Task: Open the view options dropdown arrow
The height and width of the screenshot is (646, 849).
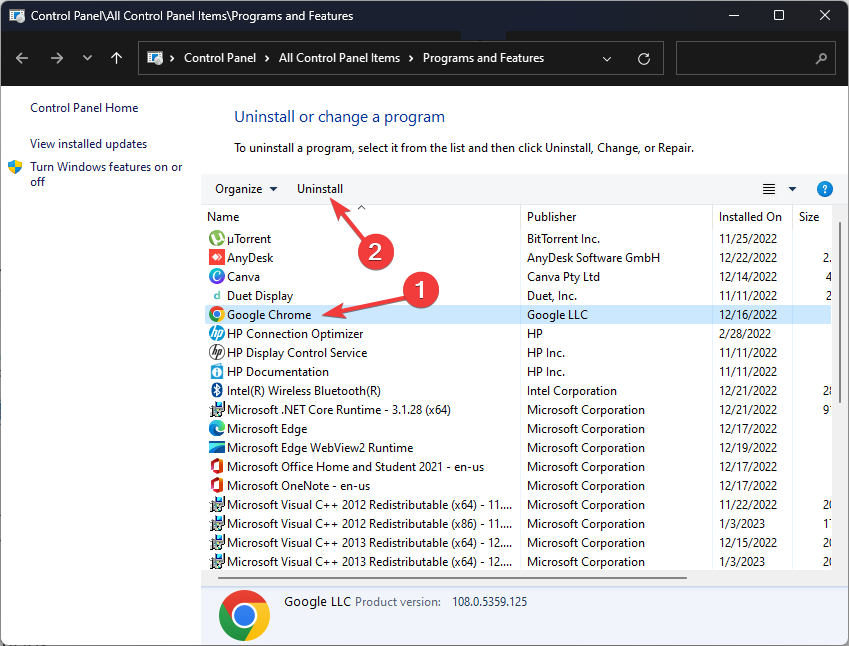Action: [x=792, y=189]
